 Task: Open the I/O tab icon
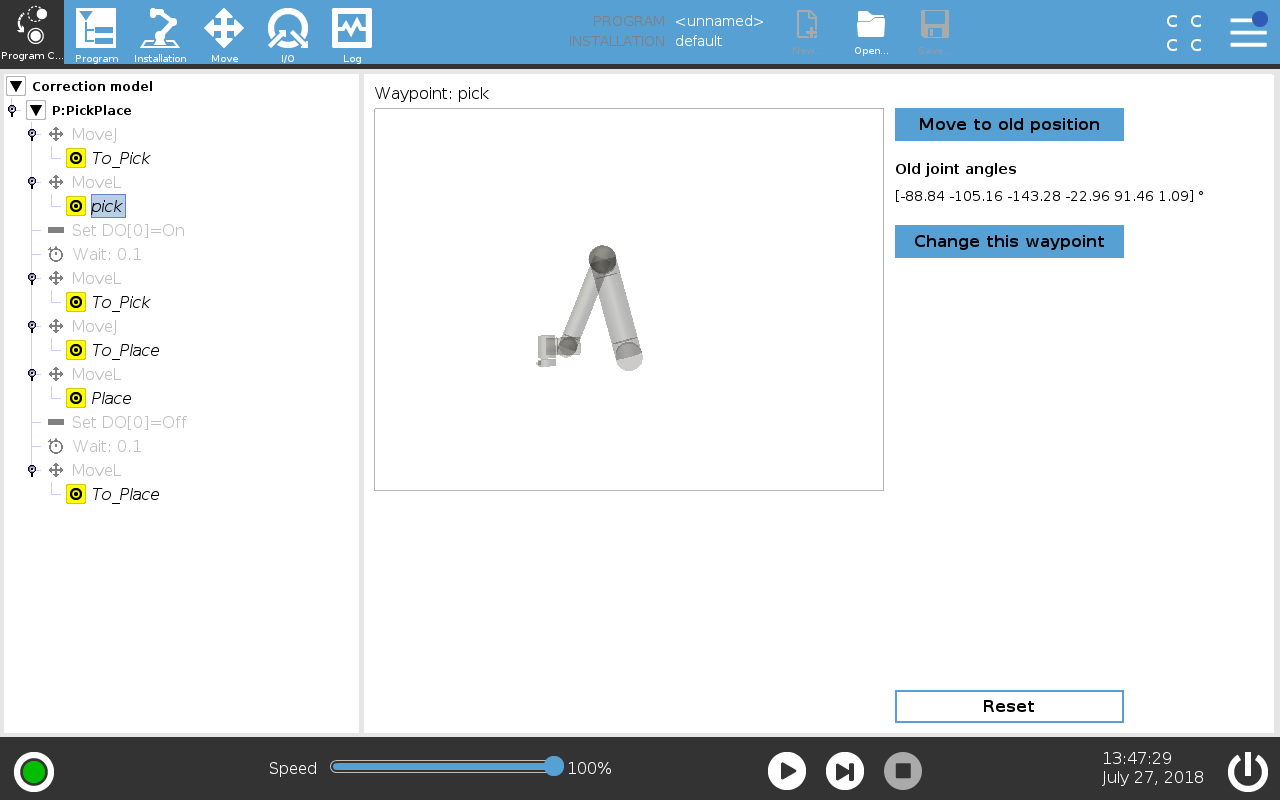coord(287,29)
